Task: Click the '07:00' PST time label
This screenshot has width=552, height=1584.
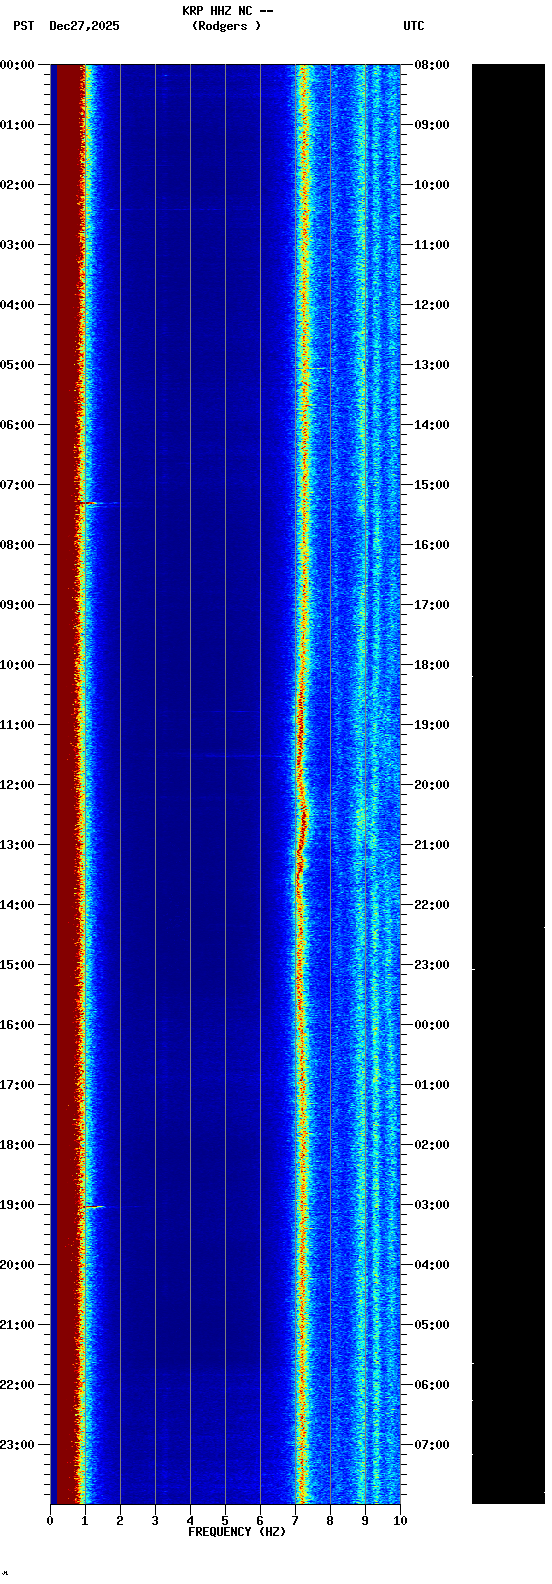Action: click(17, 485)
